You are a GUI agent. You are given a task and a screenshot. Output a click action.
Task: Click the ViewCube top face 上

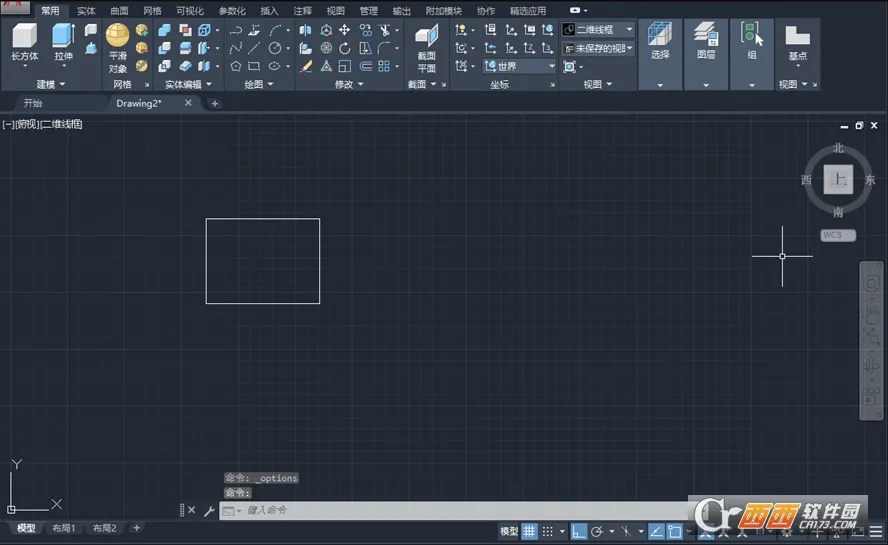(x=838, y=180)
